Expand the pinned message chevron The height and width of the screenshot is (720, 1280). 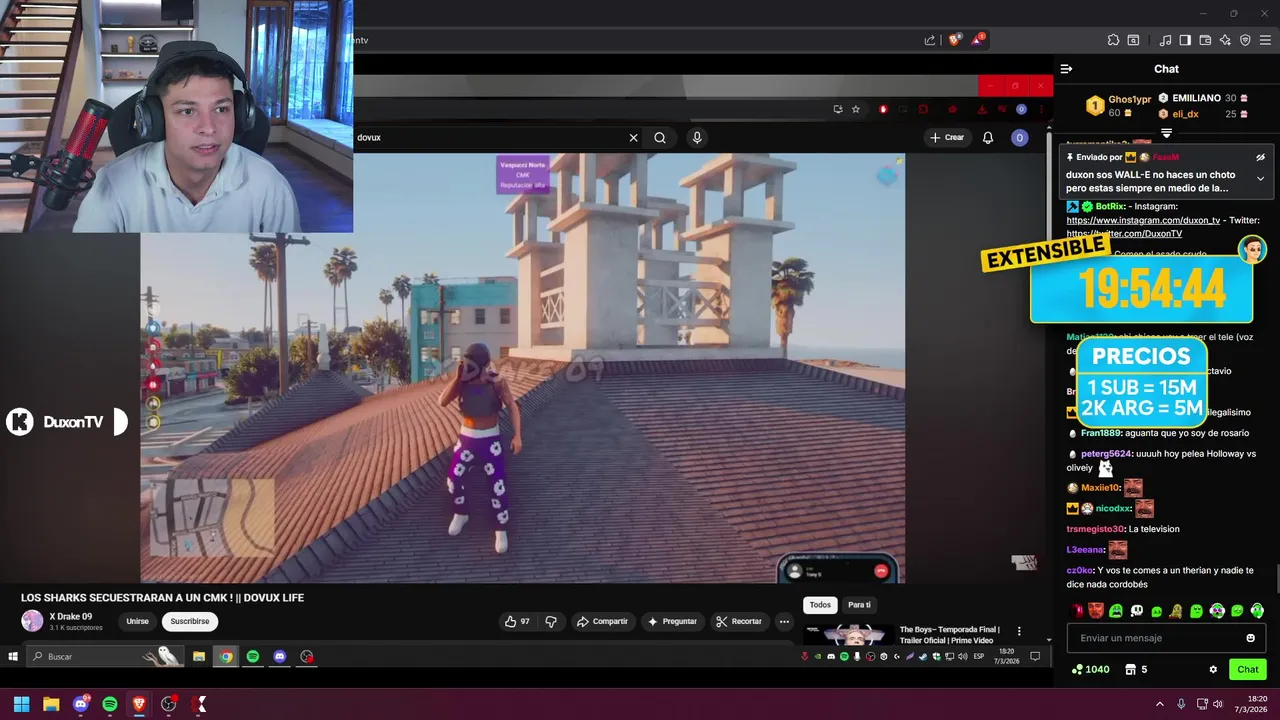pos(1260,178)
